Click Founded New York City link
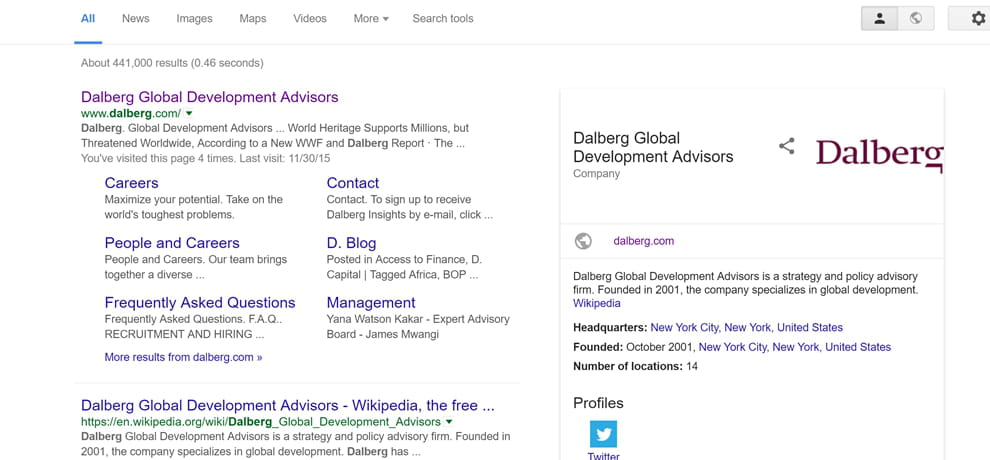990x460 pixels. [795, 347]
